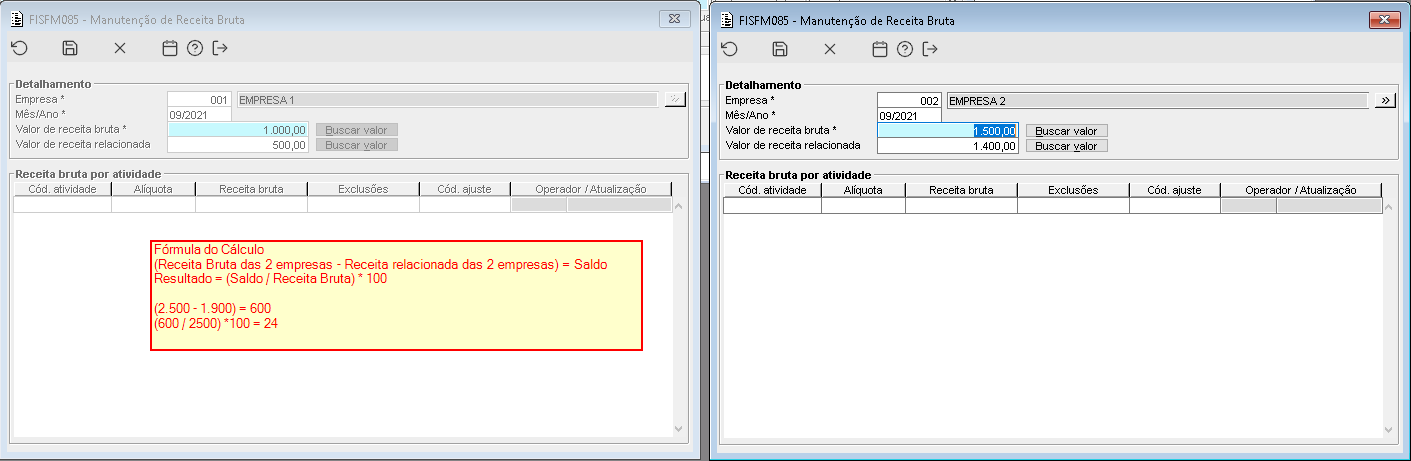Close the left Manutenção de Receita Bruta window

675,19
